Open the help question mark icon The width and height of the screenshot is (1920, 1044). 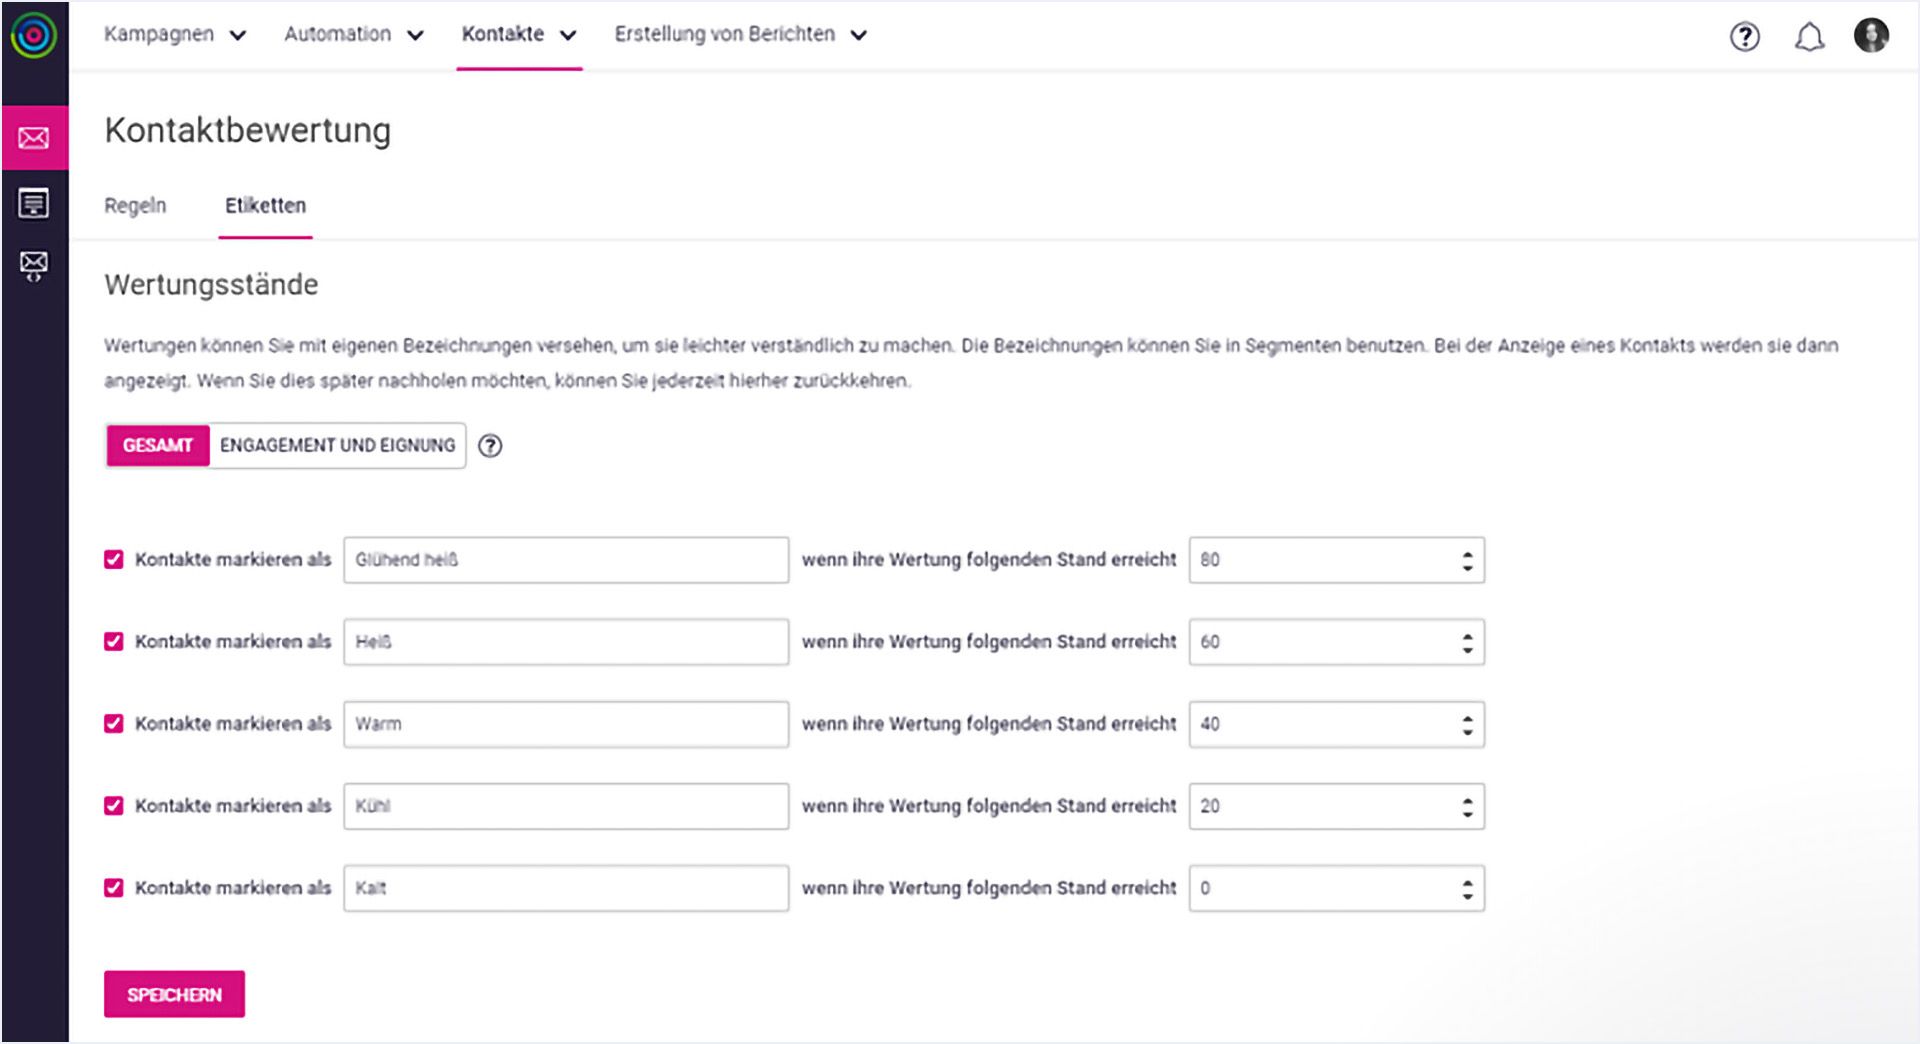pyautogui.click(x=1744, y=37)
